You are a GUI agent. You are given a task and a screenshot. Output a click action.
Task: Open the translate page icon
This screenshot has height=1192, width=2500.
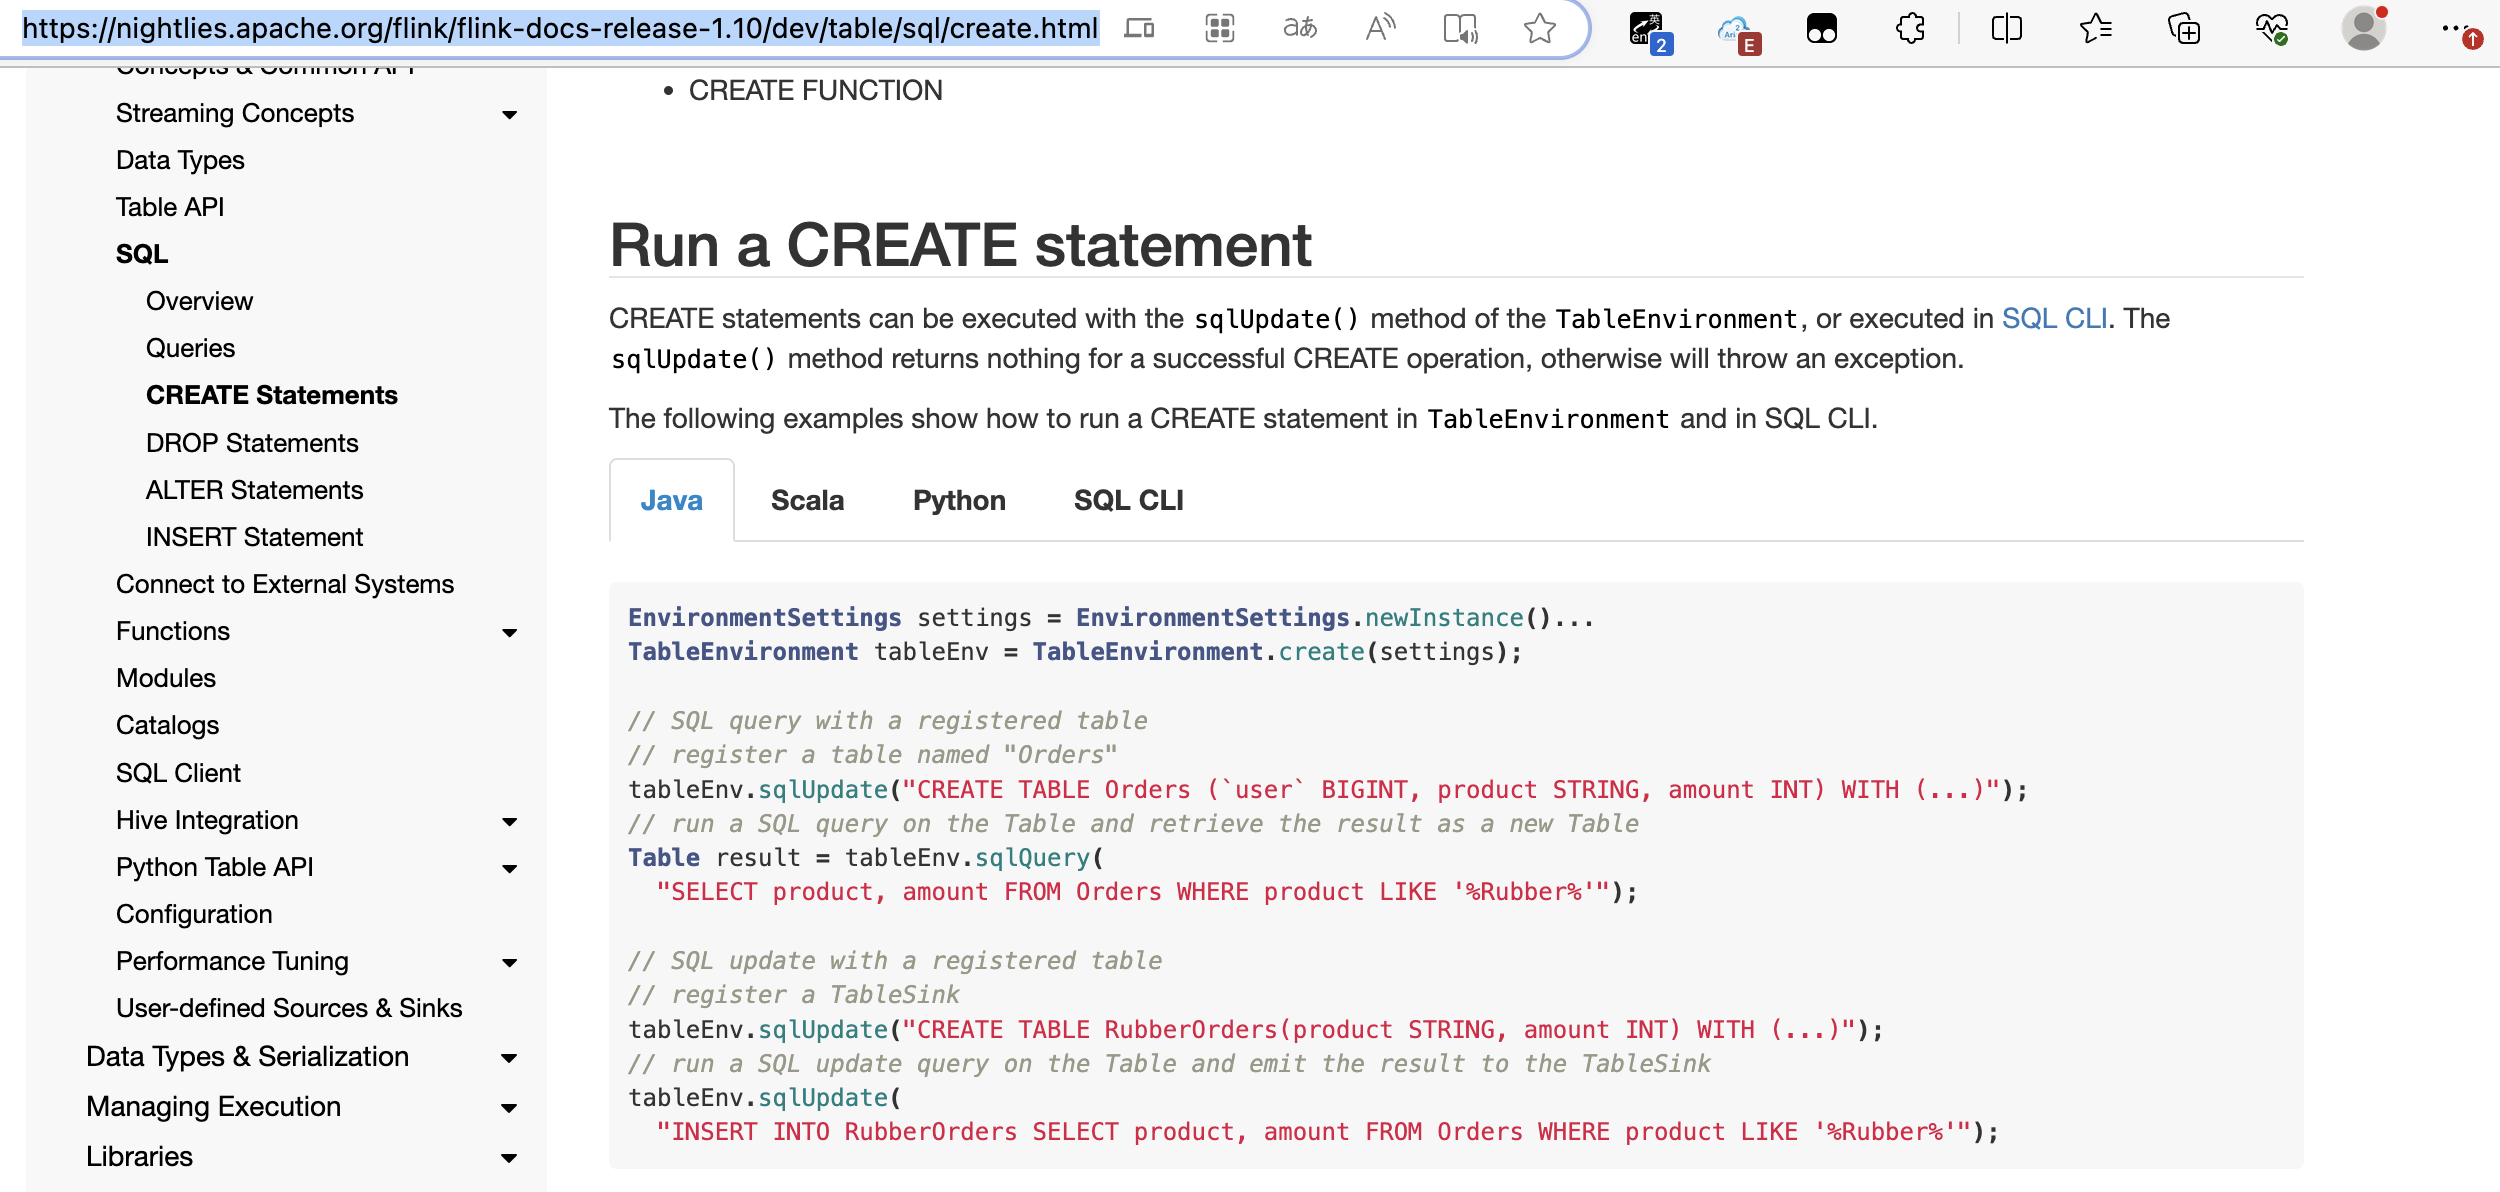(x=1299, y=28)
